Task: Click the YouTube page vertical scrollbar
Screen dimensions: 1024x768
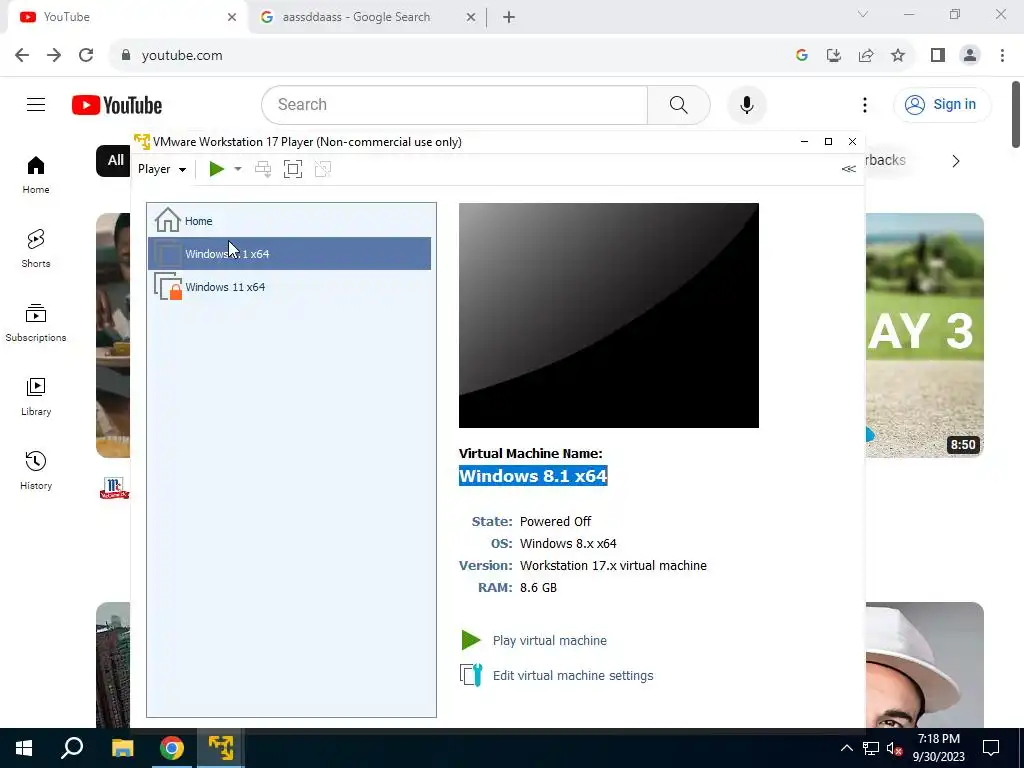Action: [x=1016, y=114]
